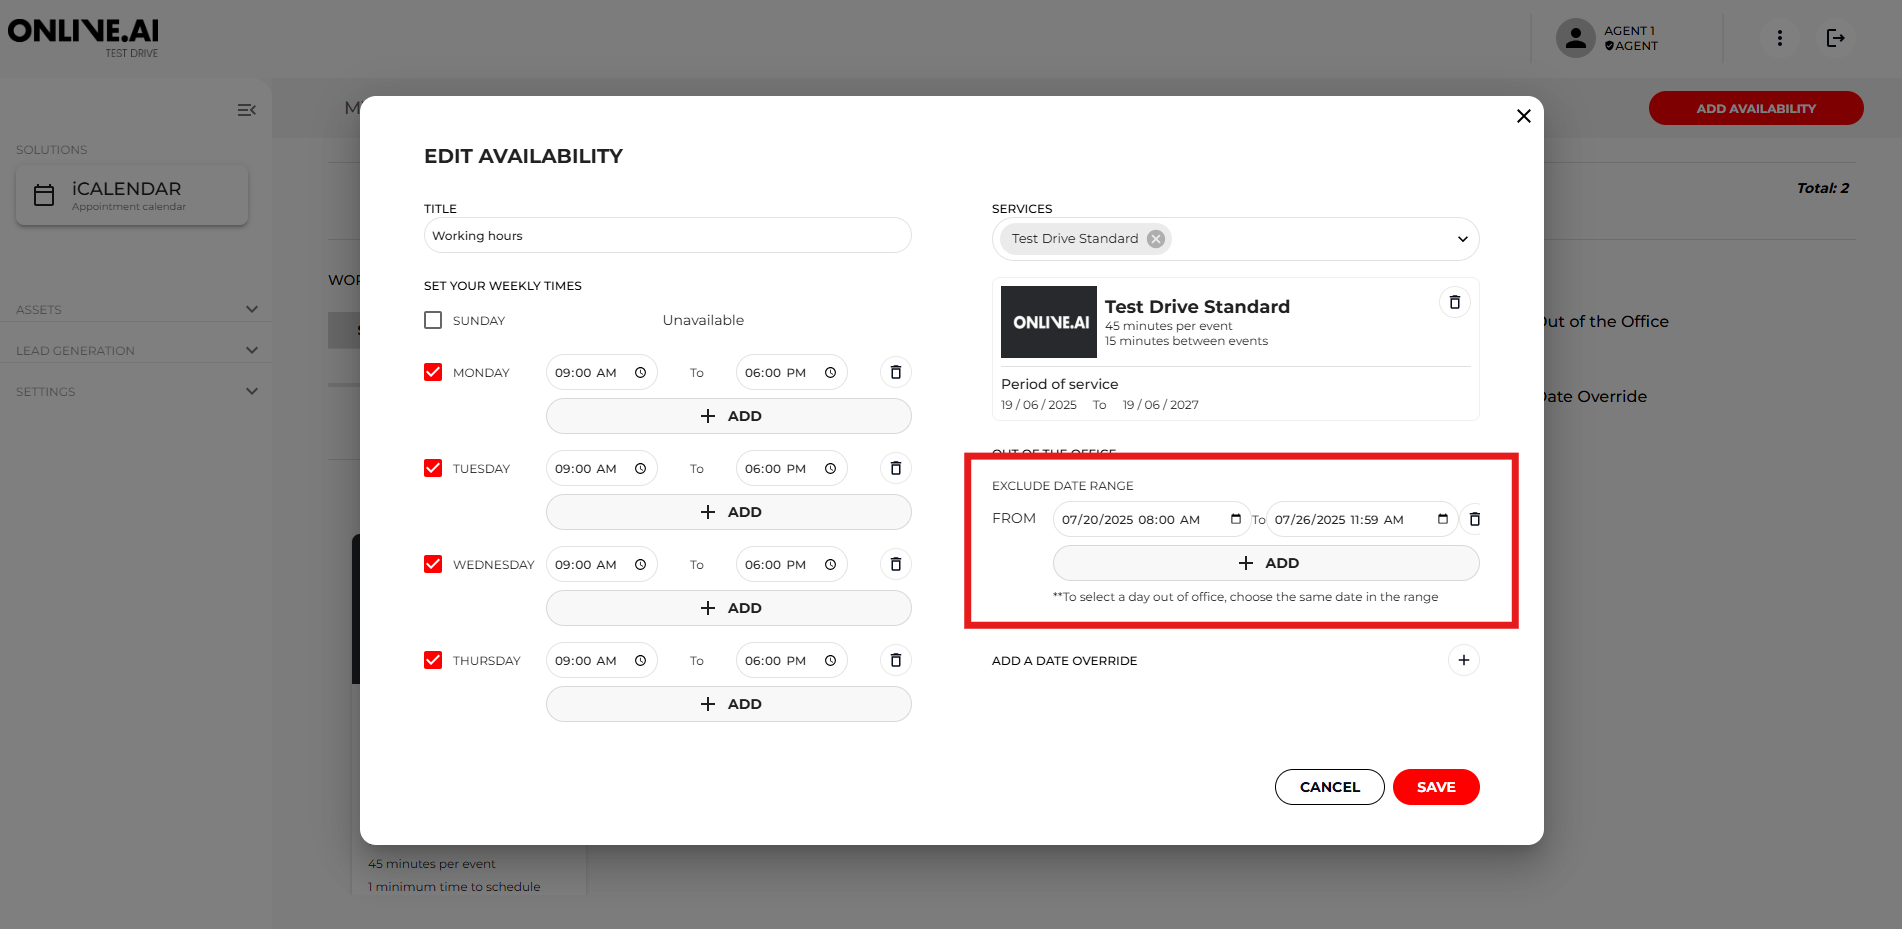Uncheck the Thursday availability checkbox
The height and width of the screenshot is (929, 1902).
tap(433, 660)
